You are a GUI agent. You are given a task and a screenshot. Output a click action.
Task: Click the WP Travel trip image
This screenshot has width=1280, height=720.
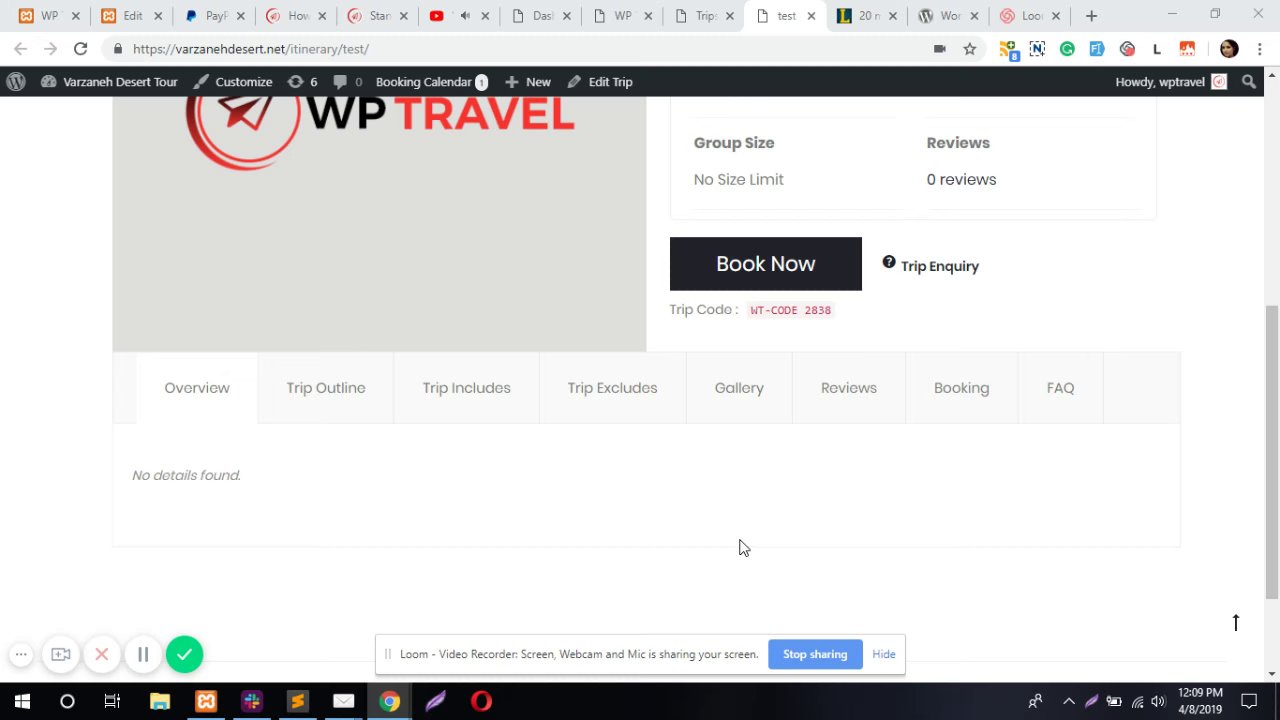pyautogui.click(x=379, y=224)
